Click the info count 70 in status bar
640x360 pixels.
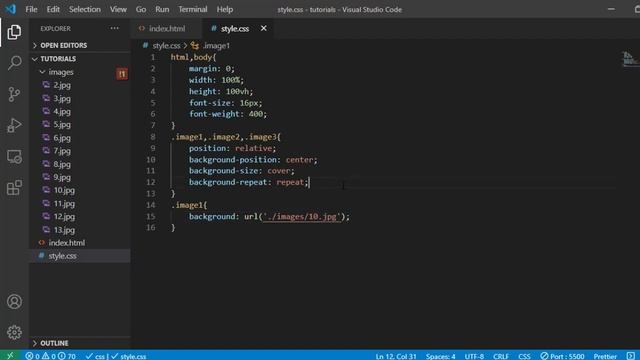click(67, 356)
